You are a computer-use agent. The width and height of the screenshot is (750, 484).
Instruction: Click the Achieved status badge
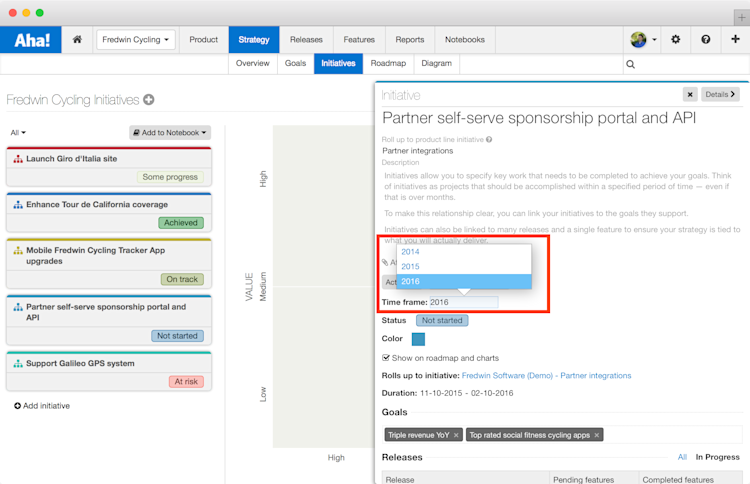181,223
